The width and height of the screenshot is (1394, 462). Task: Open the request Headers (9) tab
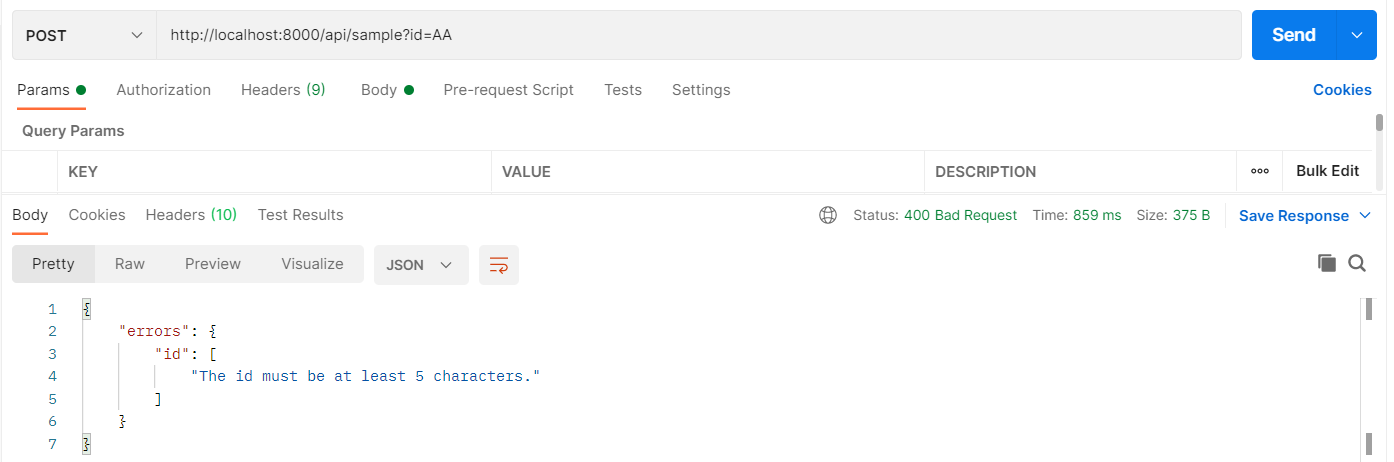(283, 90)
